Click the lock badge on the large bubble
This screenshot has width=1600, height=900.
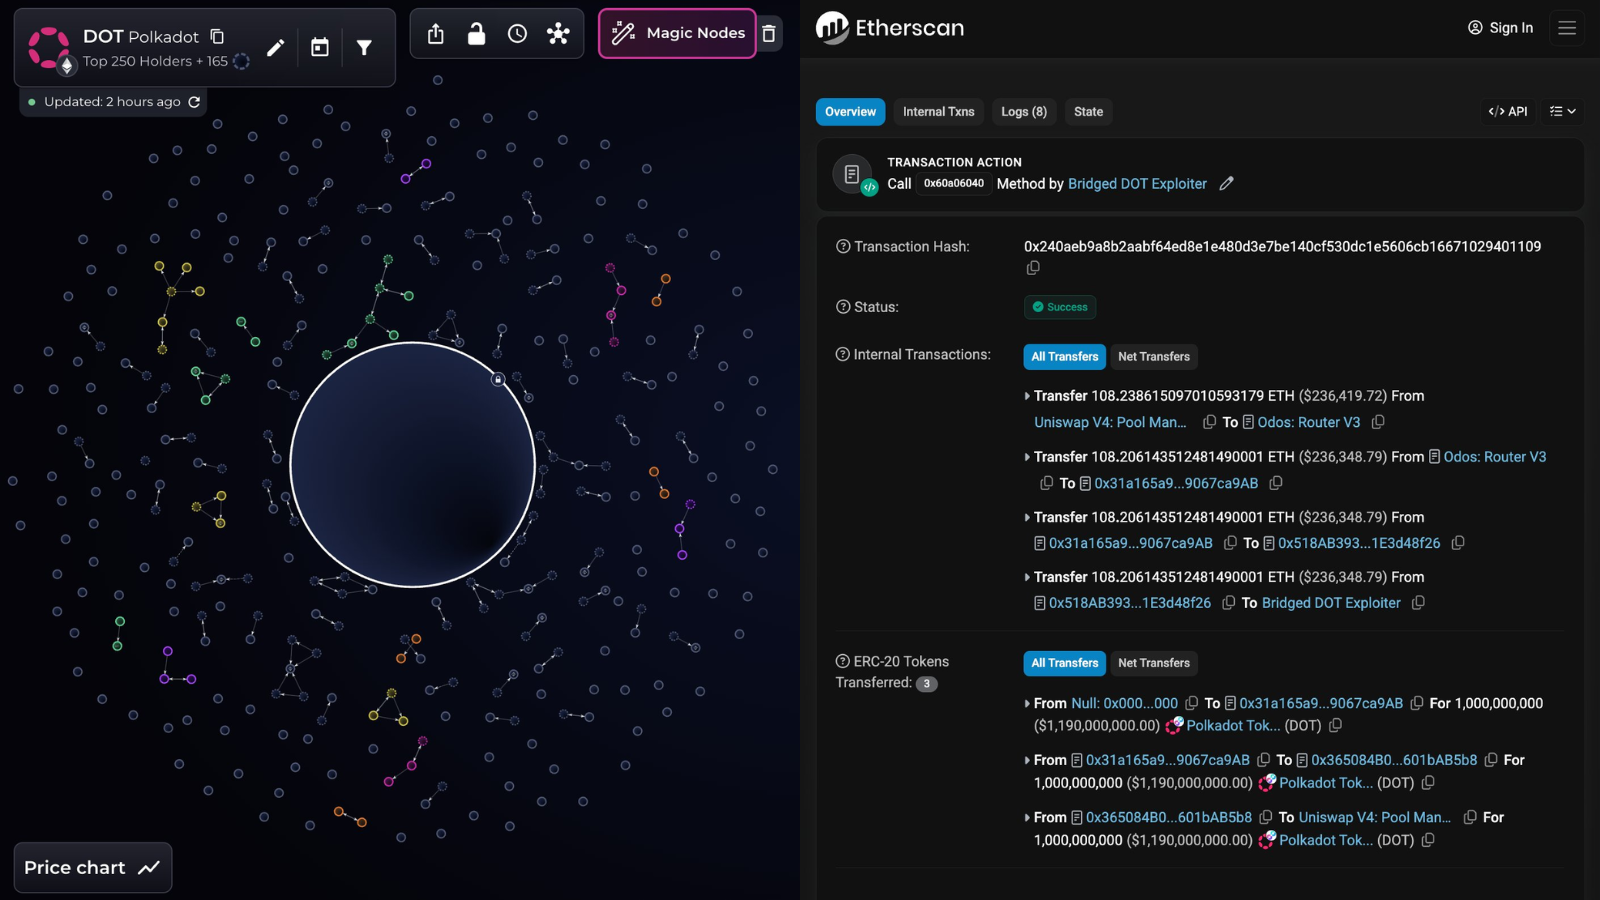click(498, 379)
